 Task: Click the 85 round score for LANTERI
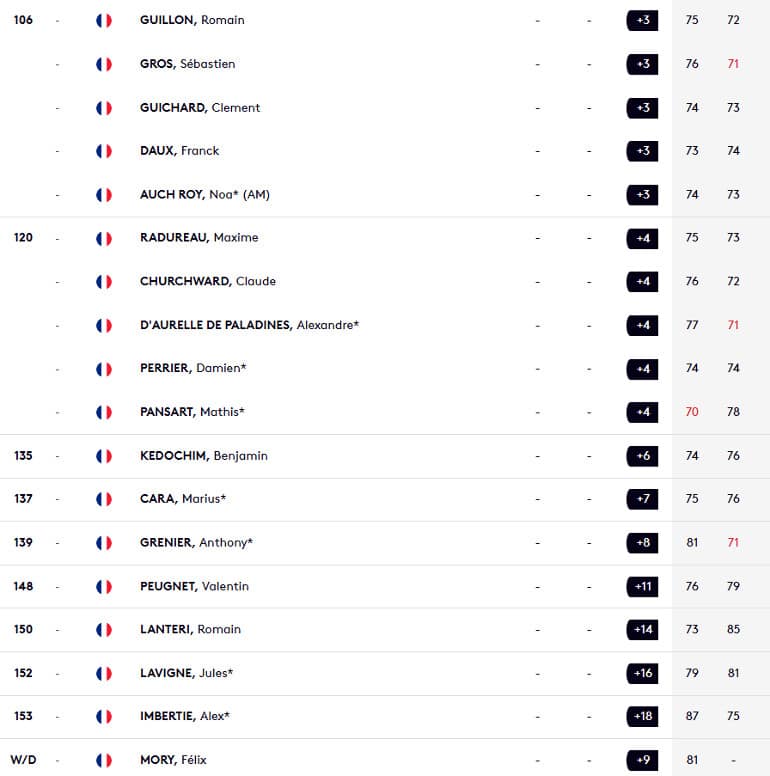click(x=733, y=629)
